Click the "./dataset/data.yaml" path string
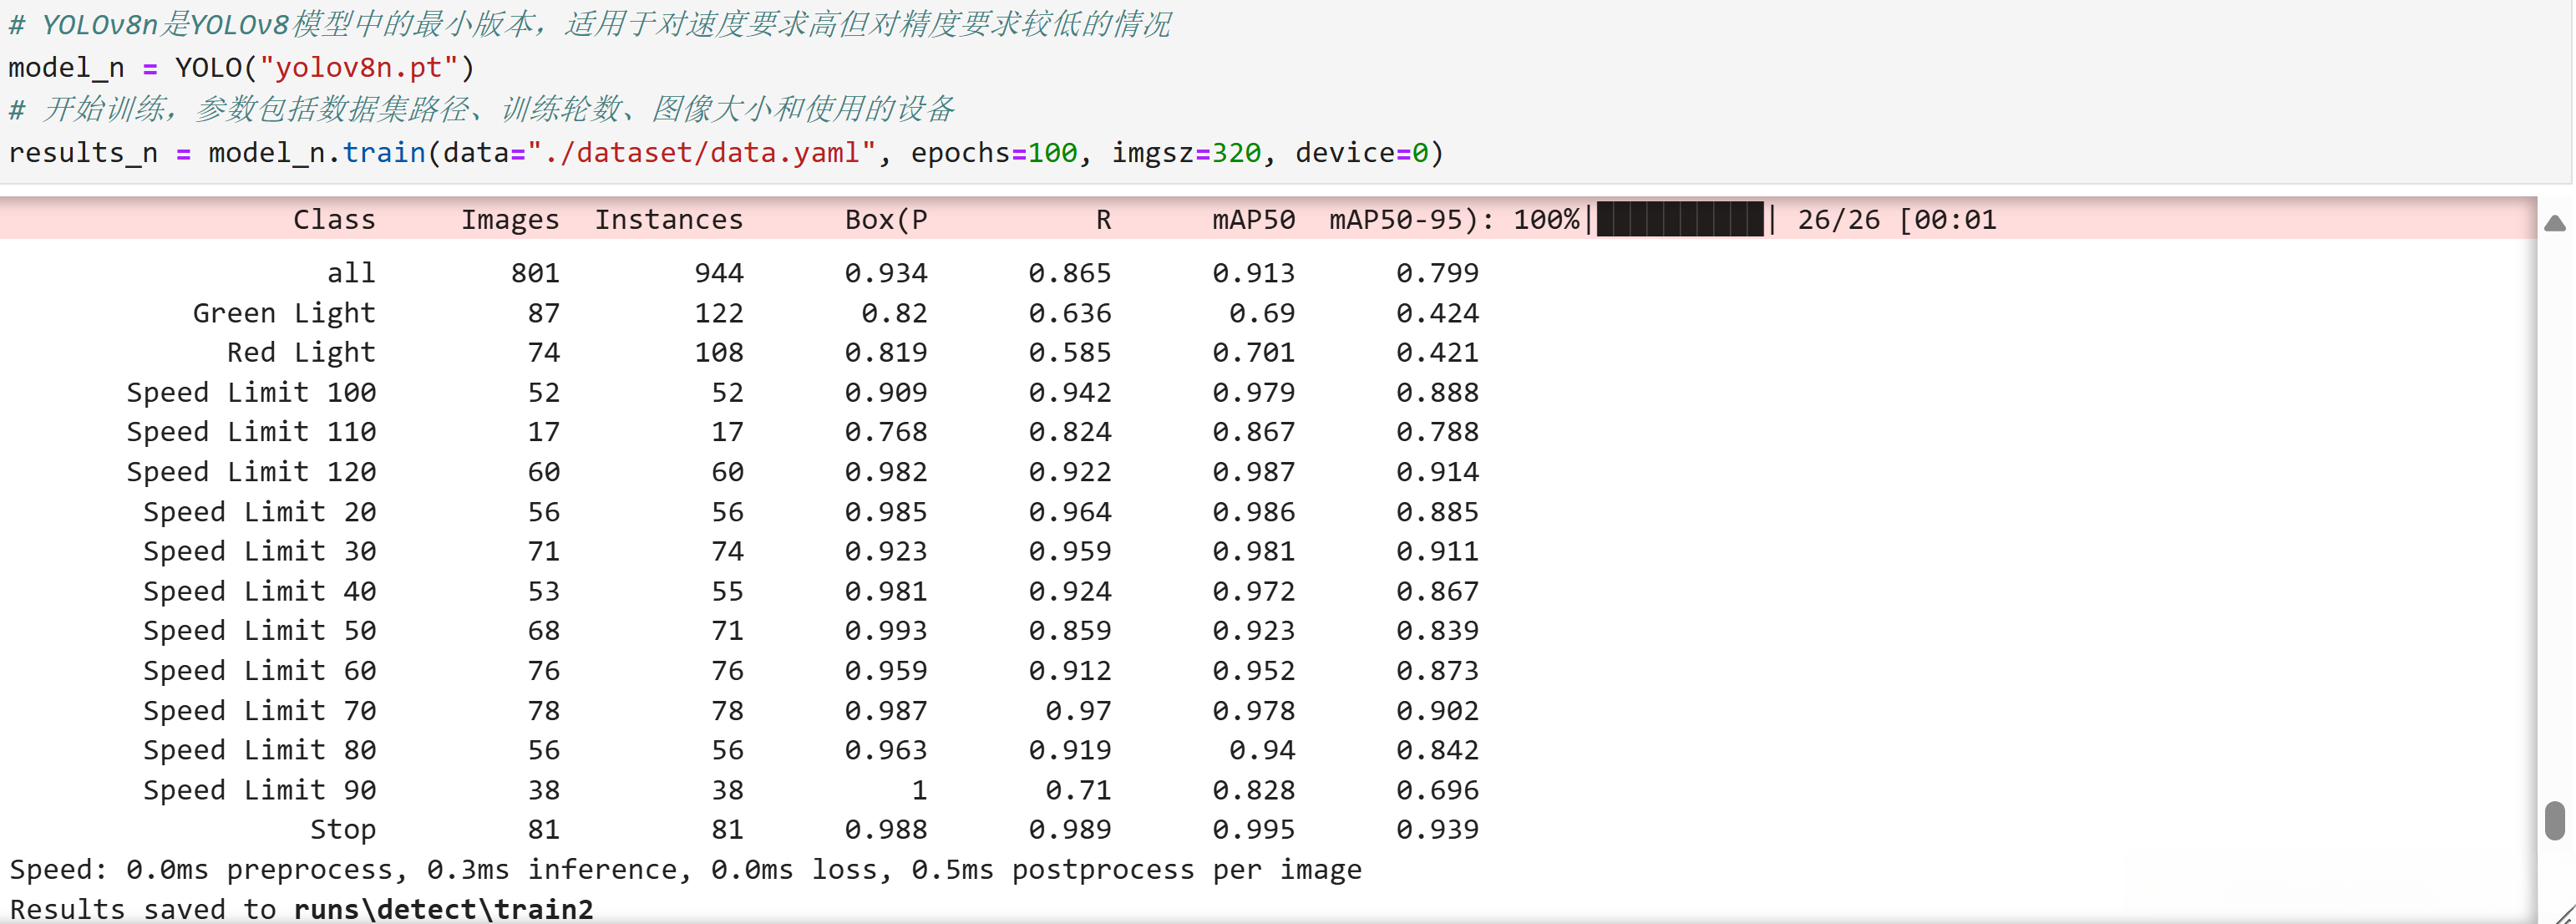Image resolution: width=2576 pixels, height=924 pixels. [x=701, y=153]
